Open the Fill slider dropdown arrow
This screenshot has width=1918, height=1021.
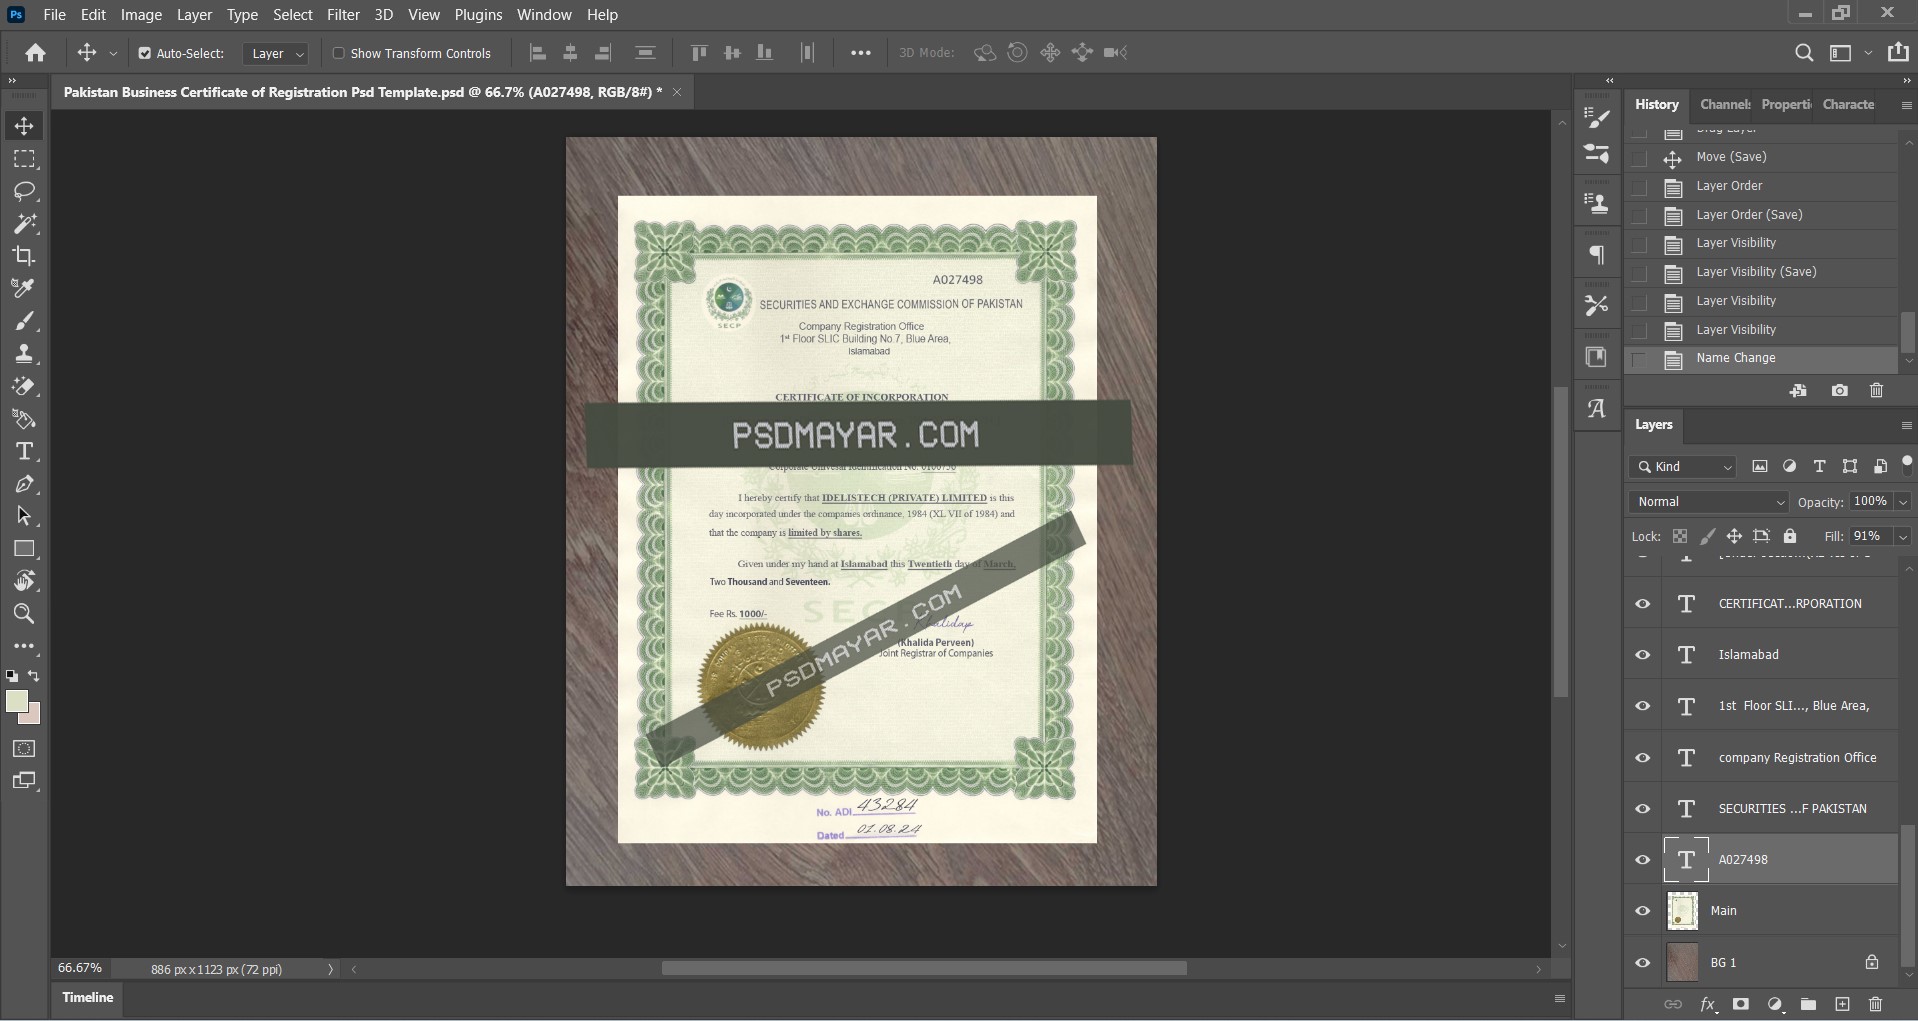(1903, 537)
